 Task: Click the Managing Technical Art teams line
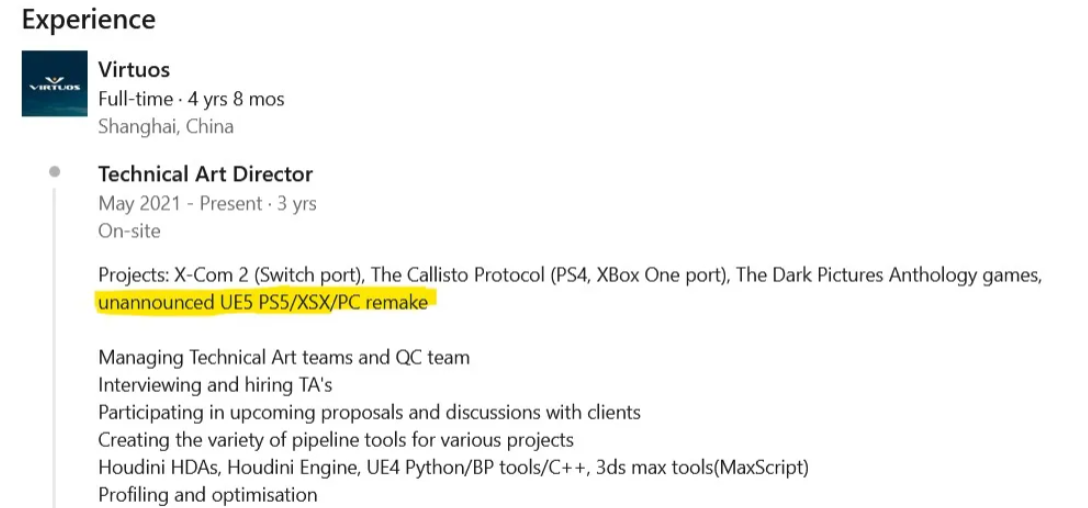284,357
